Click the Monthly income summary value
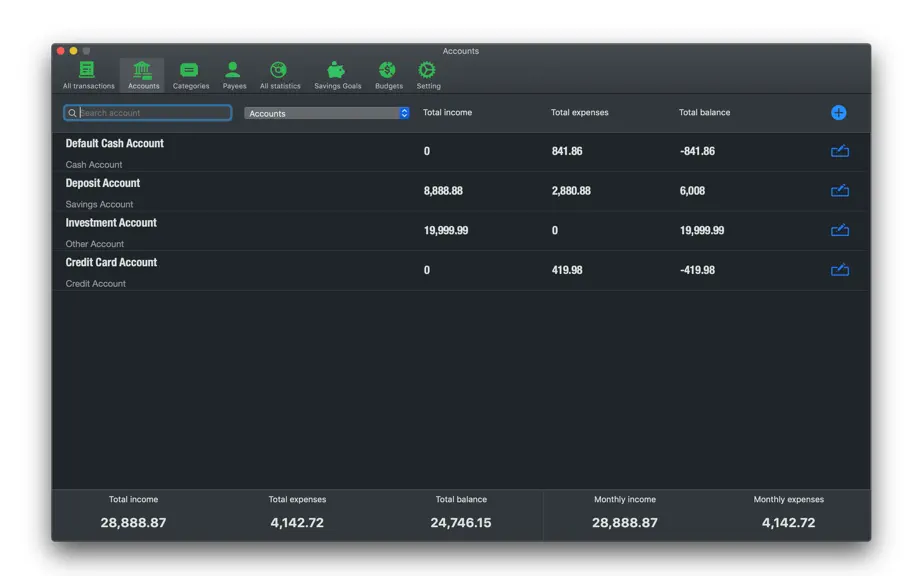The width and height of the screenshot is (922, 576). 624,523
